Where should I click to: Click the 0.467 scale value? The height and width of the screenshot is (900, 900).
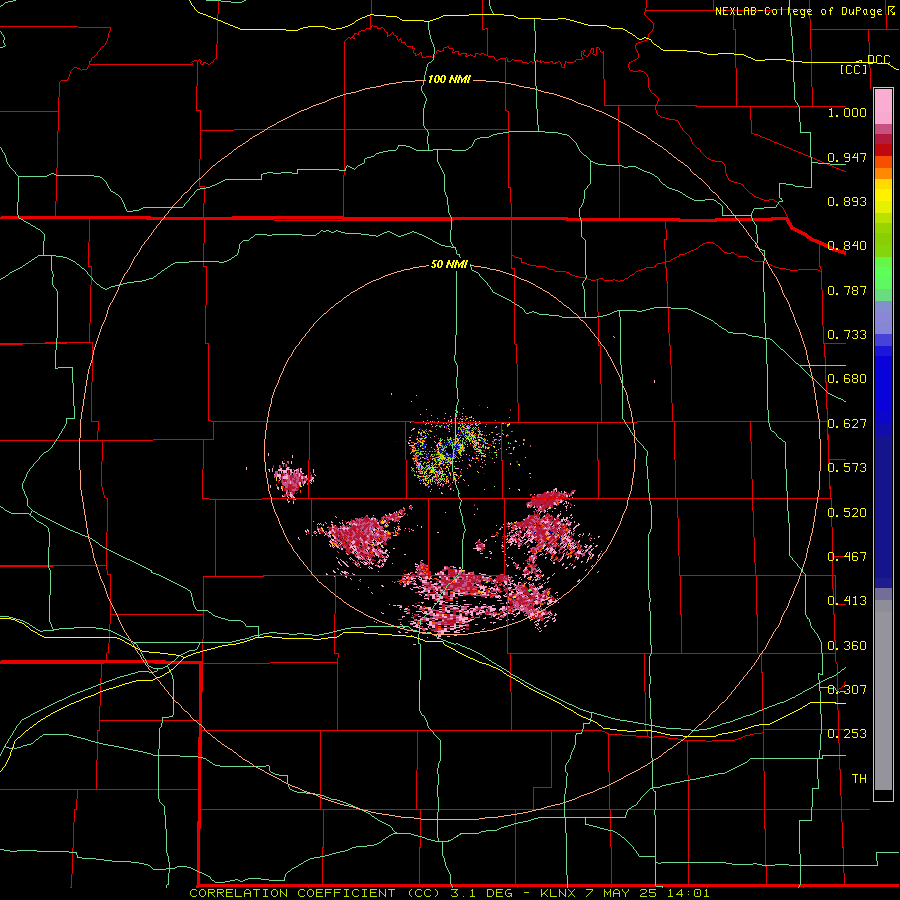tap(847, 557)
